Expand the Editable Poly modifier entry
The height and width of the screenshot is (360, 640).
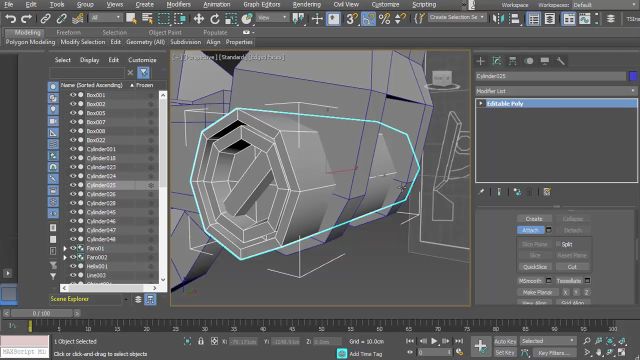coord(481,103)
